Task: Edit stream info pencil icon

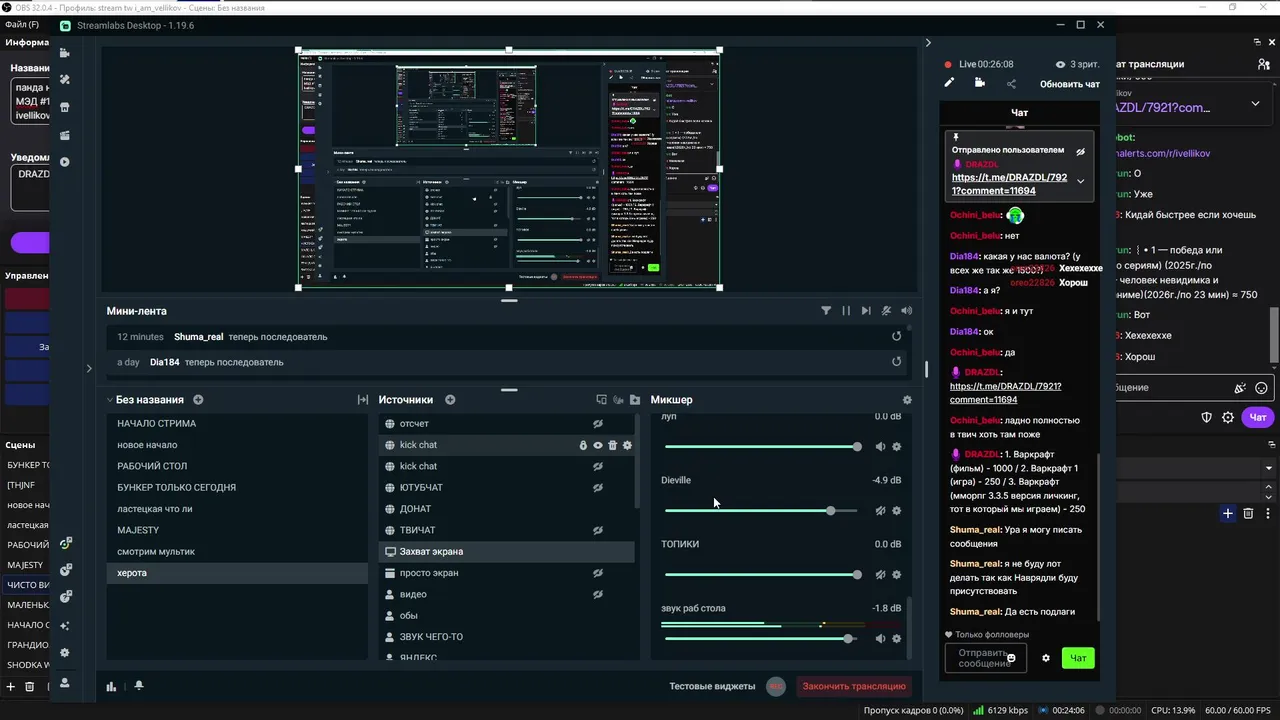Action: (x=949, y=83)
